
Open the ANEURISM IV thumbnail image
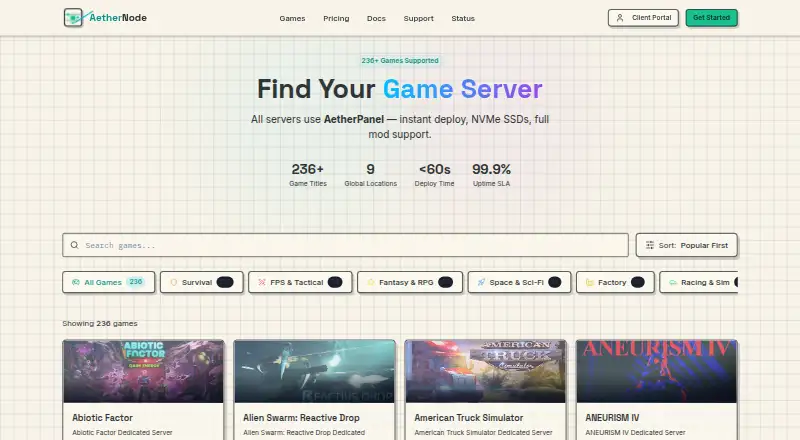pos(657,372)
